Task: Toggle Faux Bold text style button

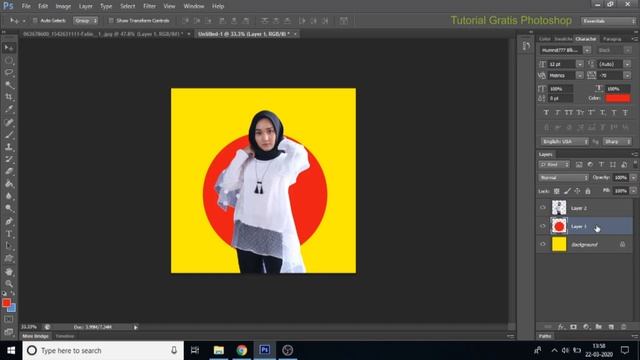Action: coord(546,113)
